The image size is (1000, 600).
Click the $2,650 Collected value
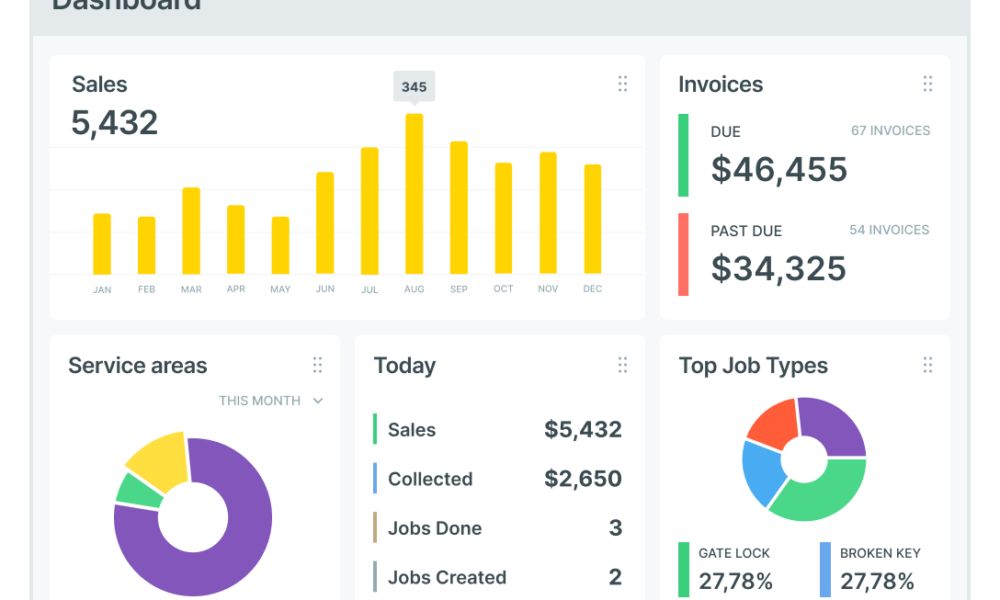point(583,479)
